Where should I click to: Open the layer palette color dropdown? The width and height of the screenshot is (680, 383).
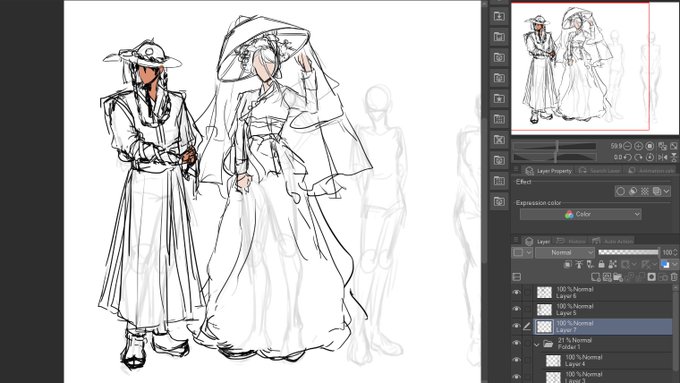(x=522, y=252)
